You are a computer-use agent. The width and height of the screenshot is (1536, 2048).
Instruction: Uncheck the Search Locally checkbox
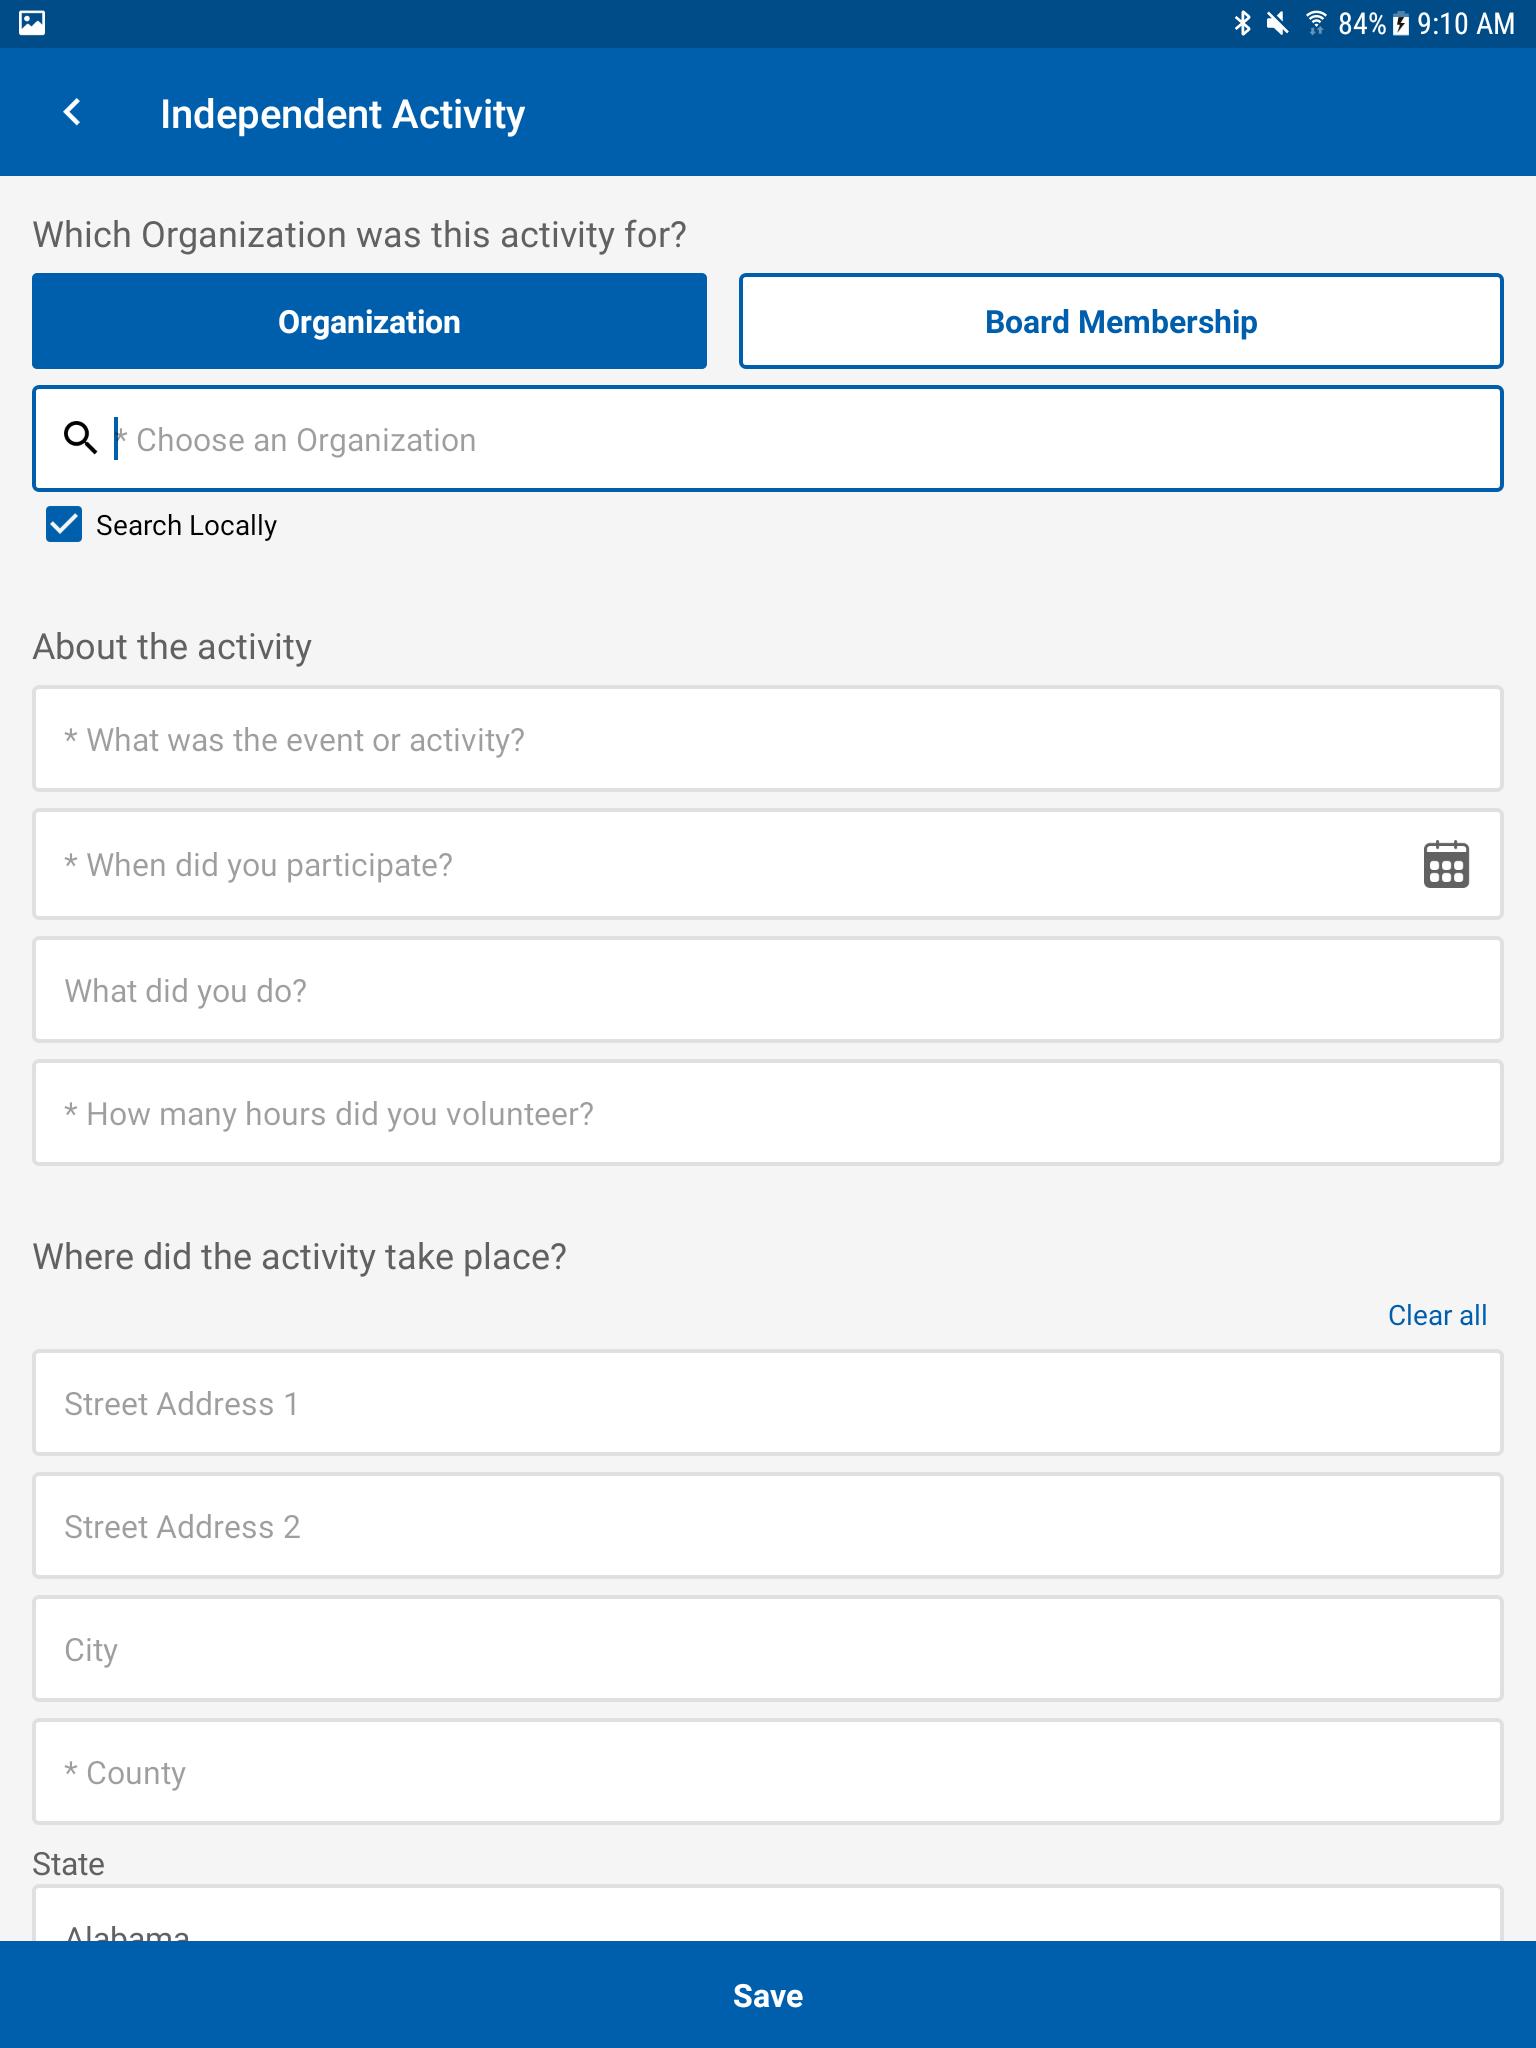coord(64,524)
